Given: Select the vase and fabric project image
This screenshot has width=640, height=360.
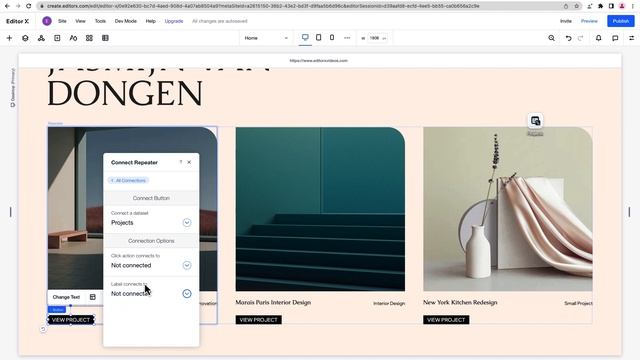Looking at the screenshot, I should coord(508,209).
